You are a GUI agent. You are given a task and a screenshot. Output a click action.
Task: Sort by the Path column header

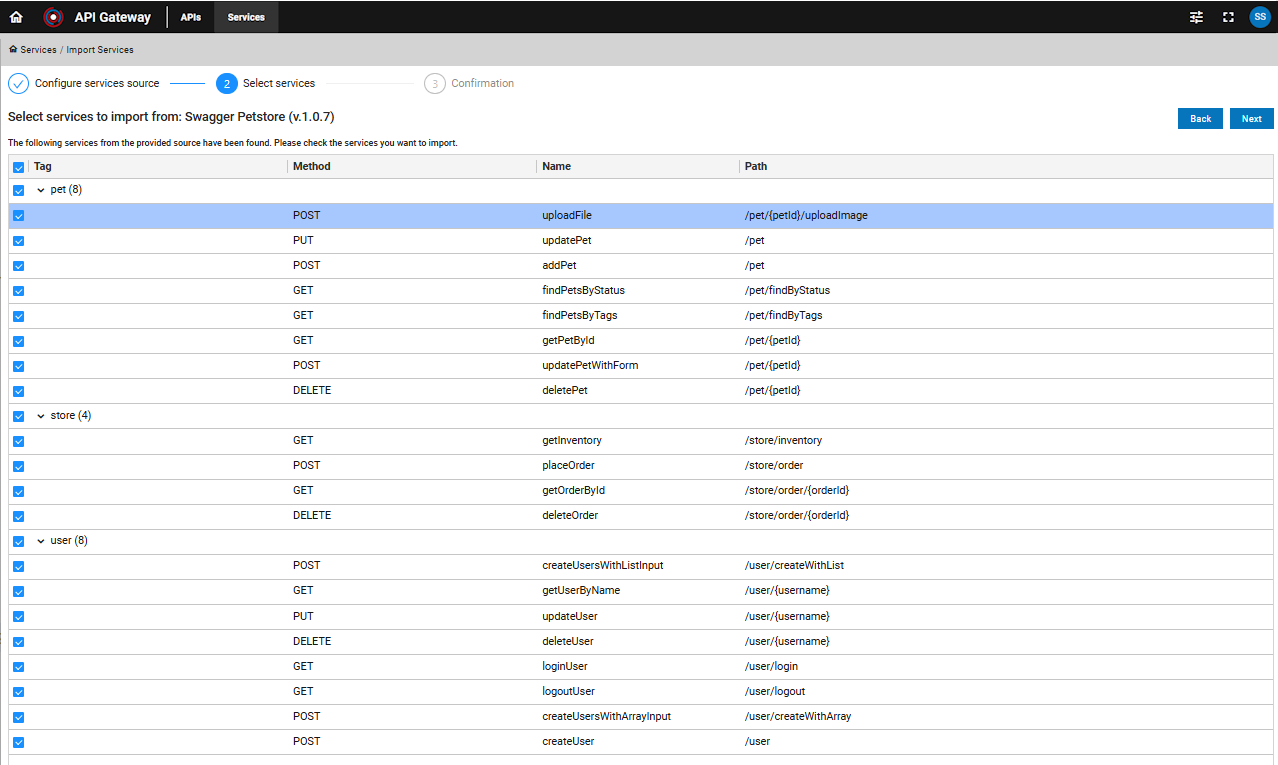coord(756,166)
